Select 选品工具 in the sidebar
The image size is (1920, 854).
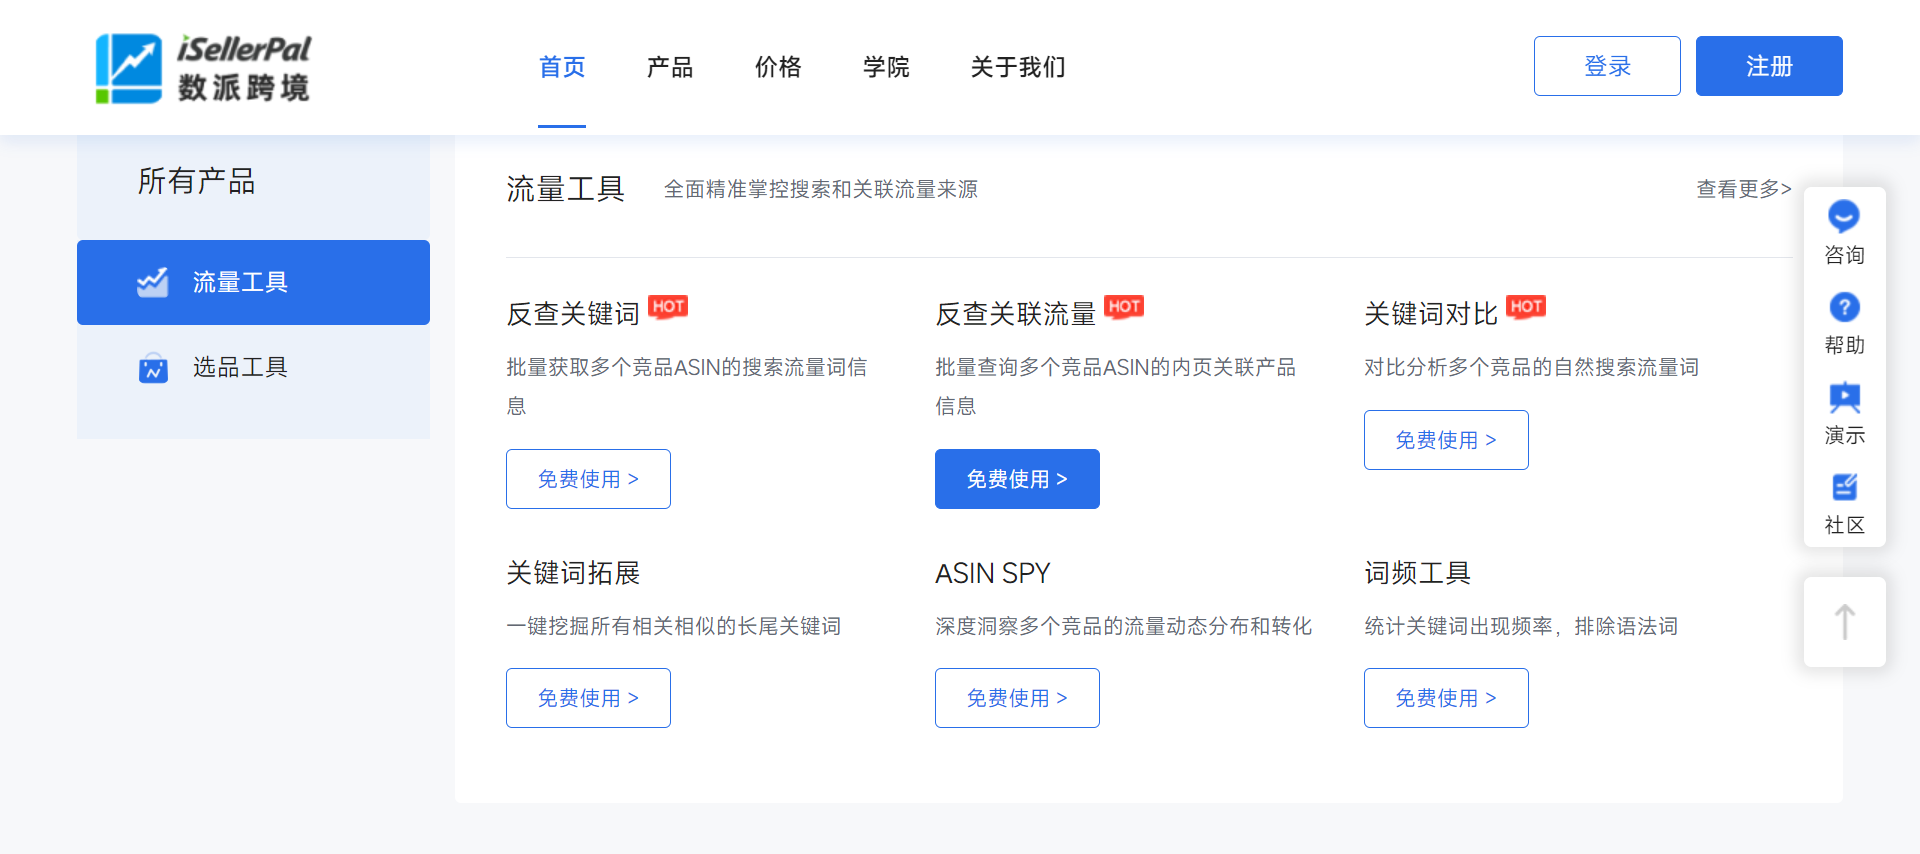[x=253, y=367]
